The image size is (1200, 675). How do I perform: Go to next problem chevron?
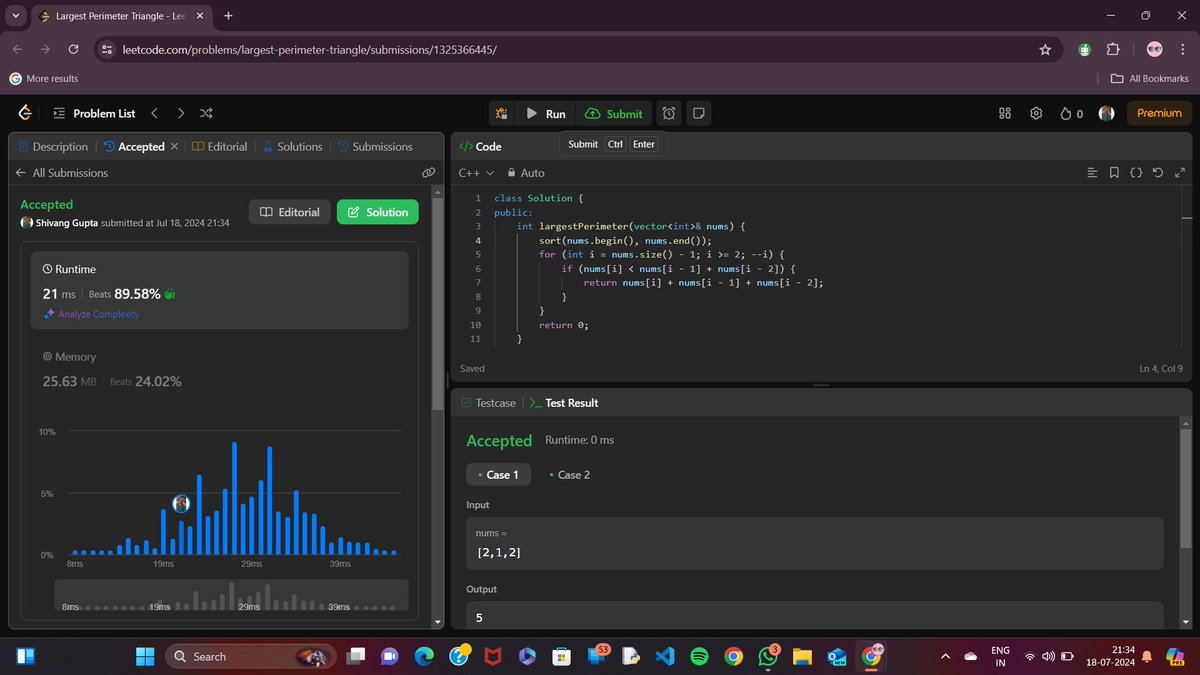[180, 113]
